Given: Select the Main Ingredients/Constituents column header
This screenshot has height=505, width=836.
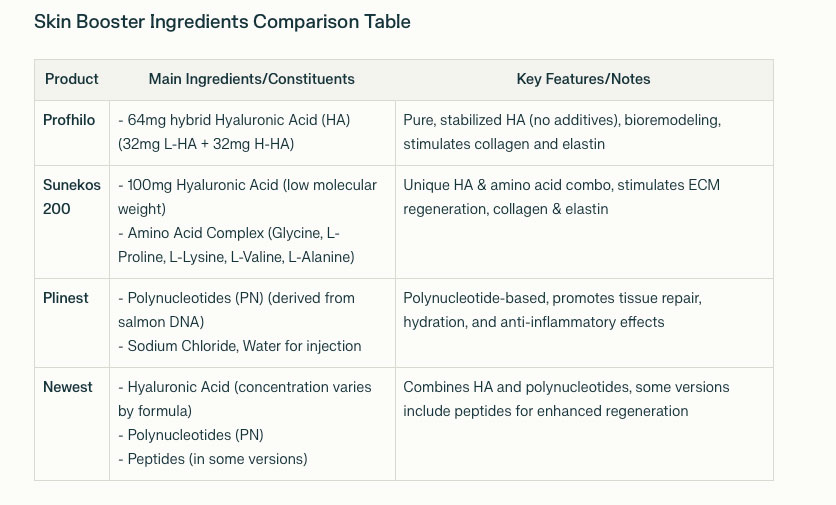Looking at the screenshot, I should [251, 79].
